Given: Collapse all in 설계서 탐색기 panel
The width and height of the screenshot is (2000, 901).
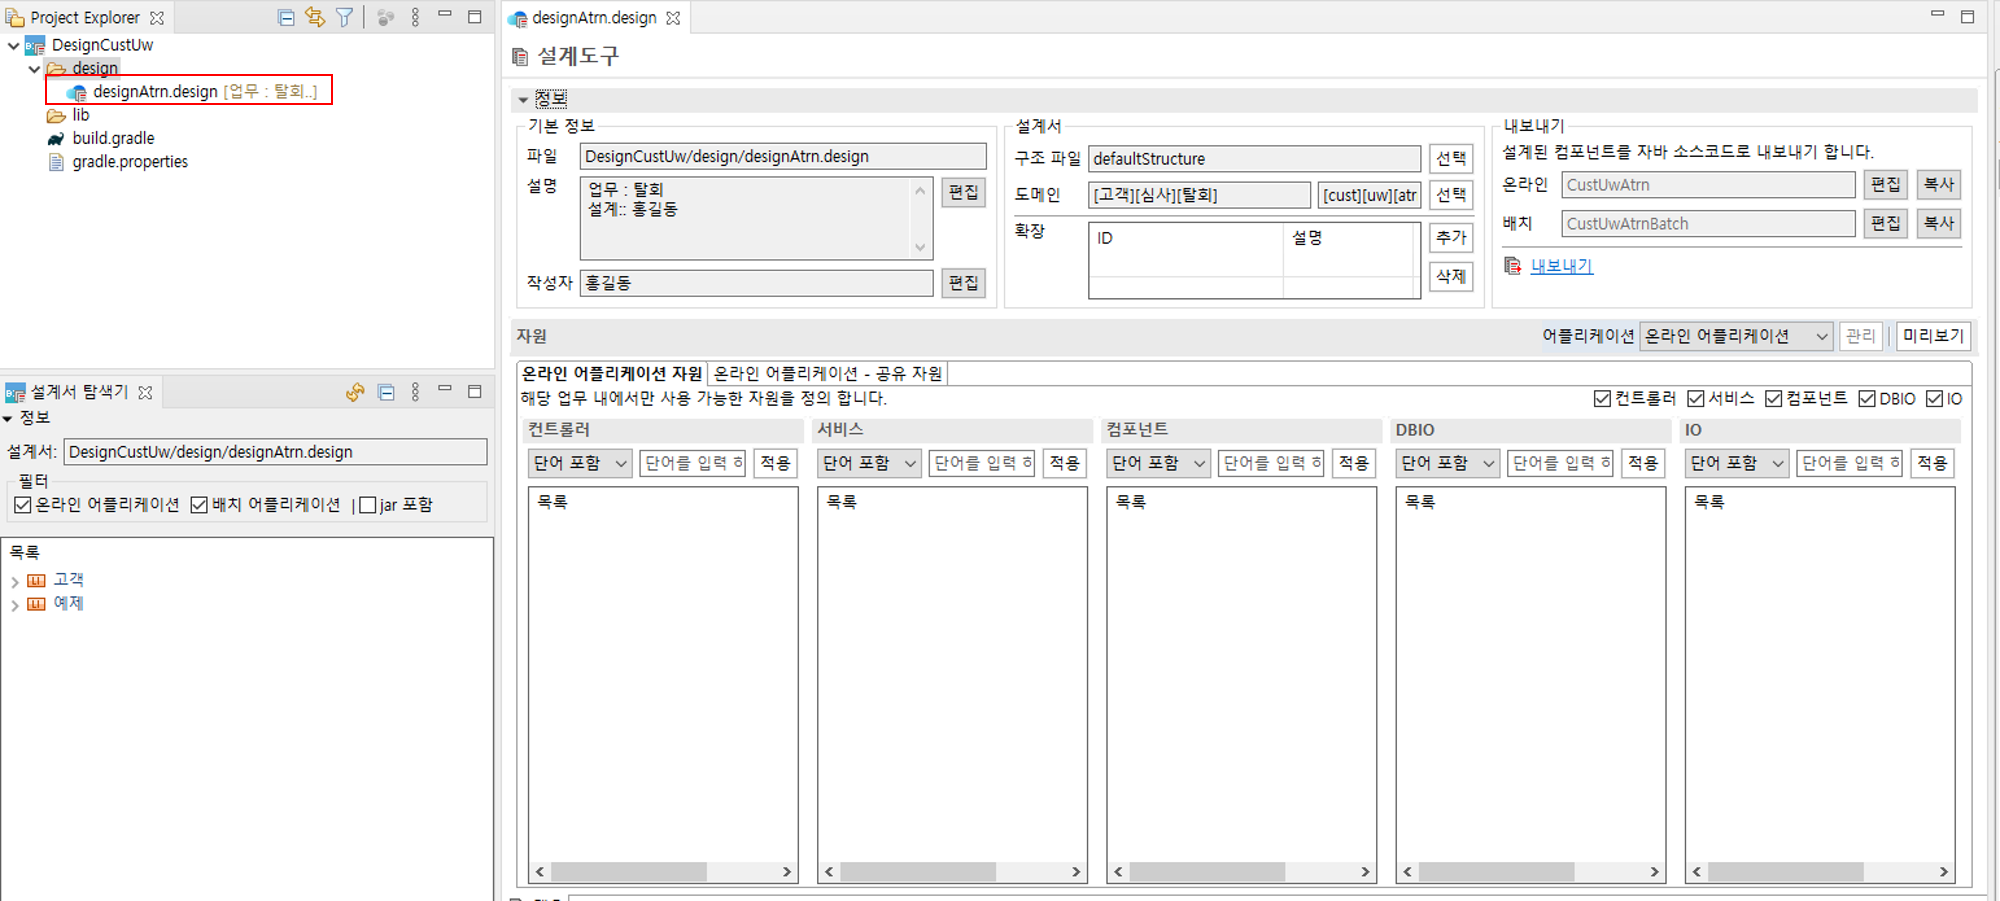Looking at the screenshot, I should pos(386,392).
